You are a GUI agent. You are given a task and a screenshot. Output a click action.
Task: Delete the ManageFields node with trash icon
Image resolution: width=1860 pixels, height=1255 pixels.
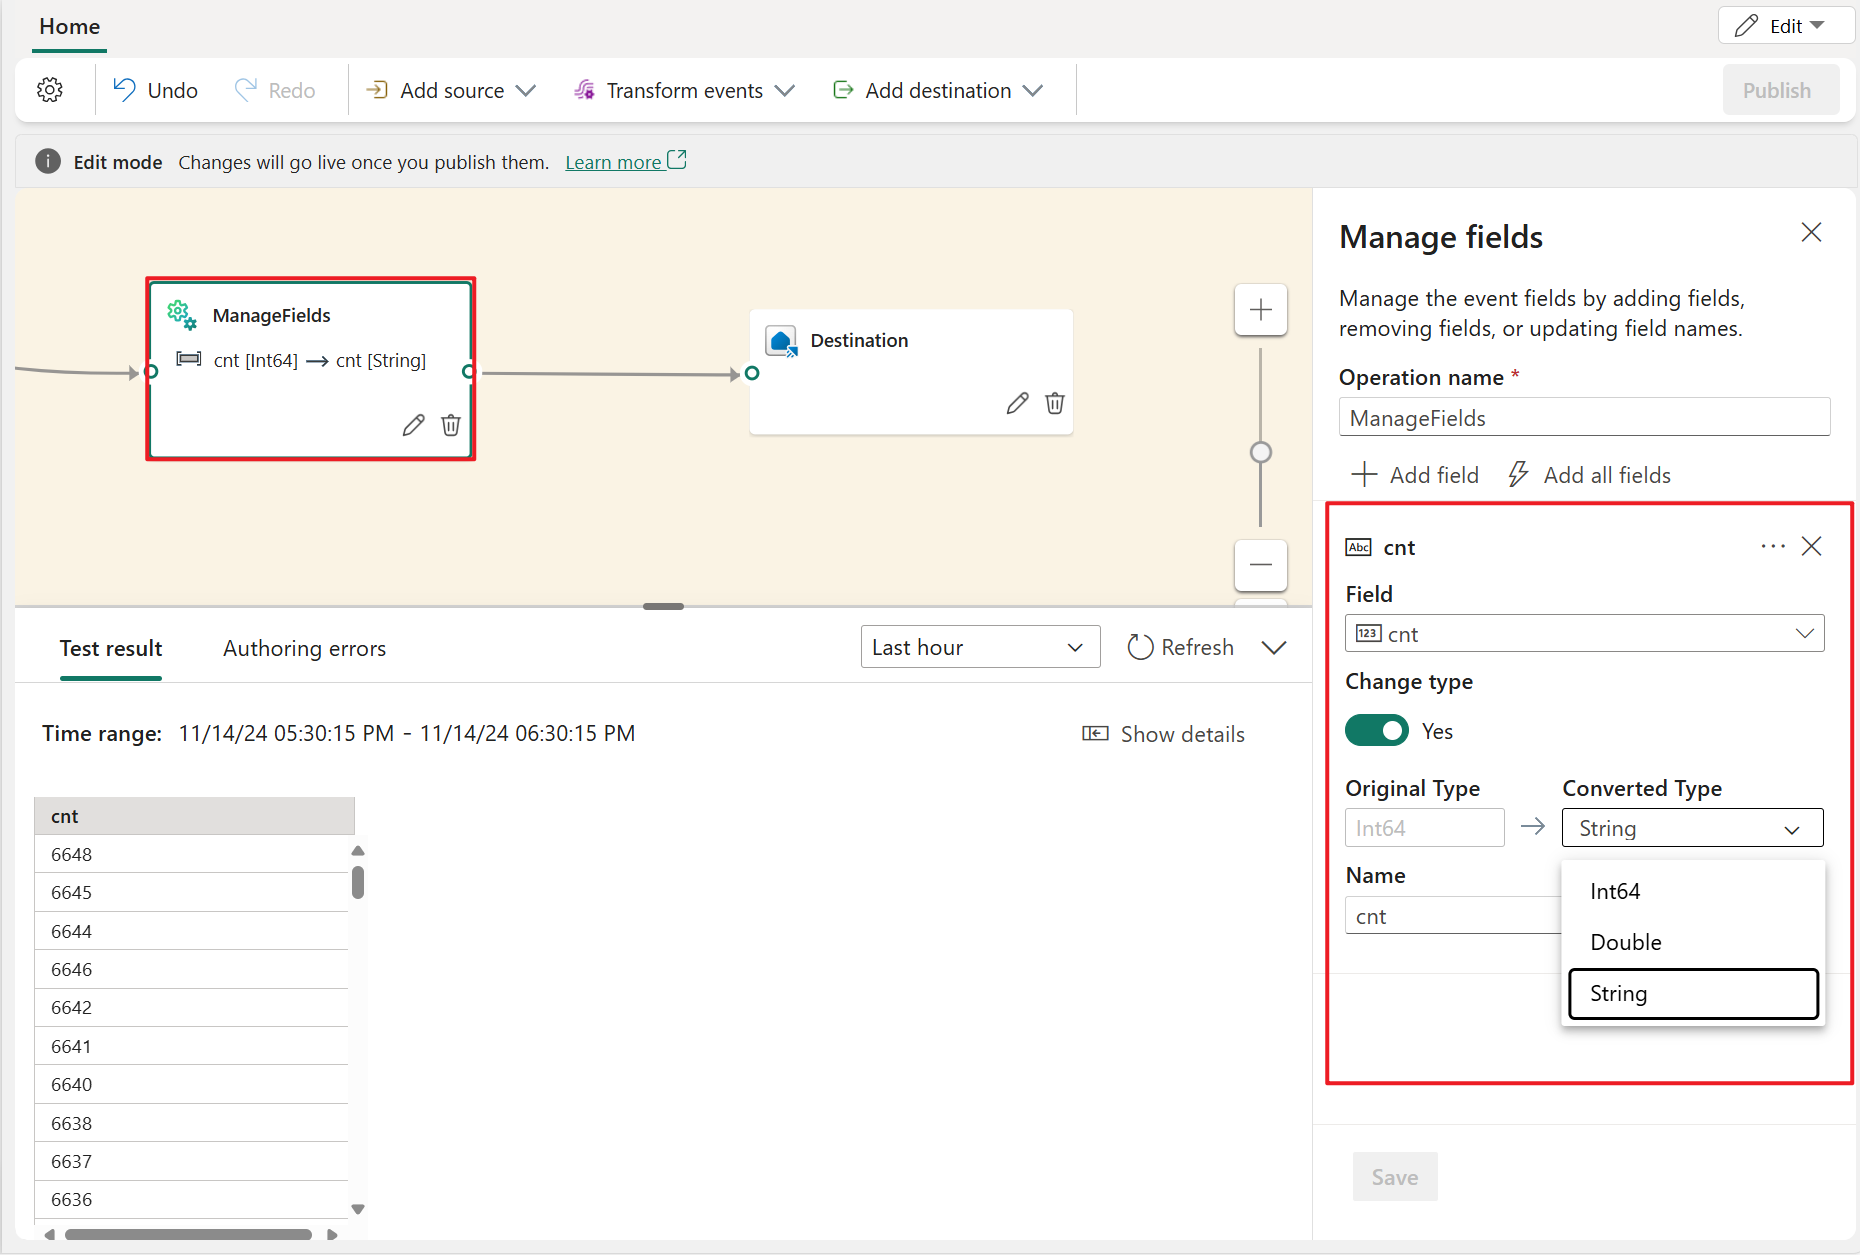tap(451, 425)
